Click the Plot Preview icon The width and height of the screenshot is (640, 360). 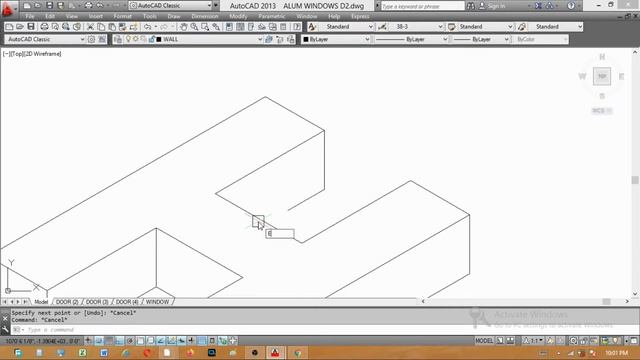point(55,27)
